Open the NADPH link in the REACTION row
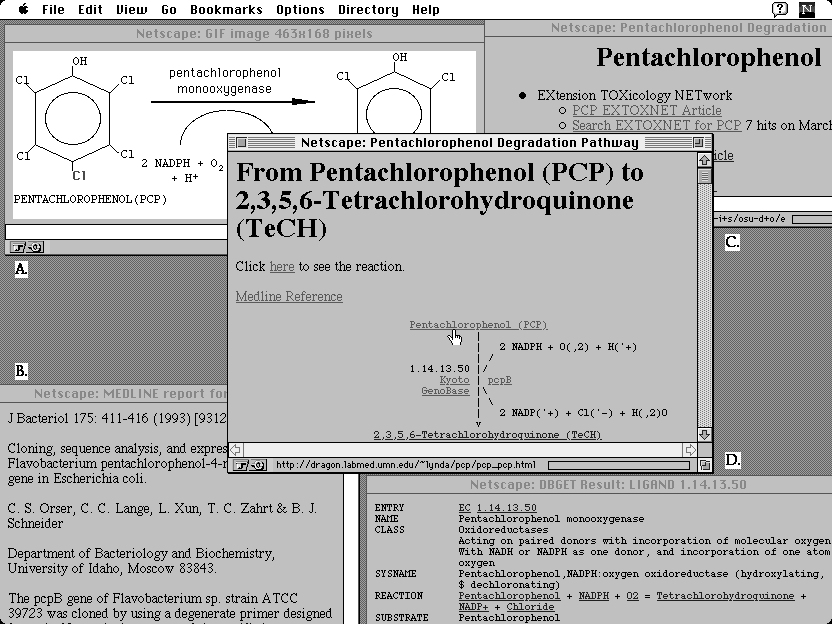Image resolution: width=832 pixels, height=624 pixels. click(593, 596)
